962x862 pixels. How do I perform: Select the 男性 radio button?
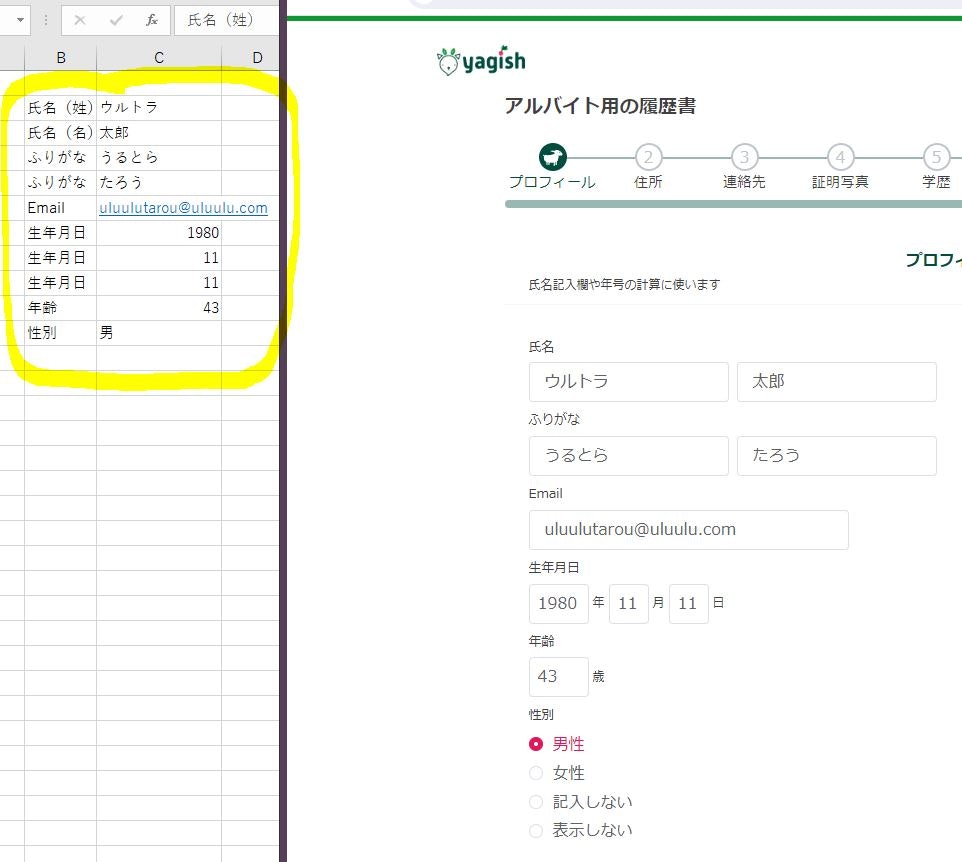pyautogui.click(x=536, y=744)
